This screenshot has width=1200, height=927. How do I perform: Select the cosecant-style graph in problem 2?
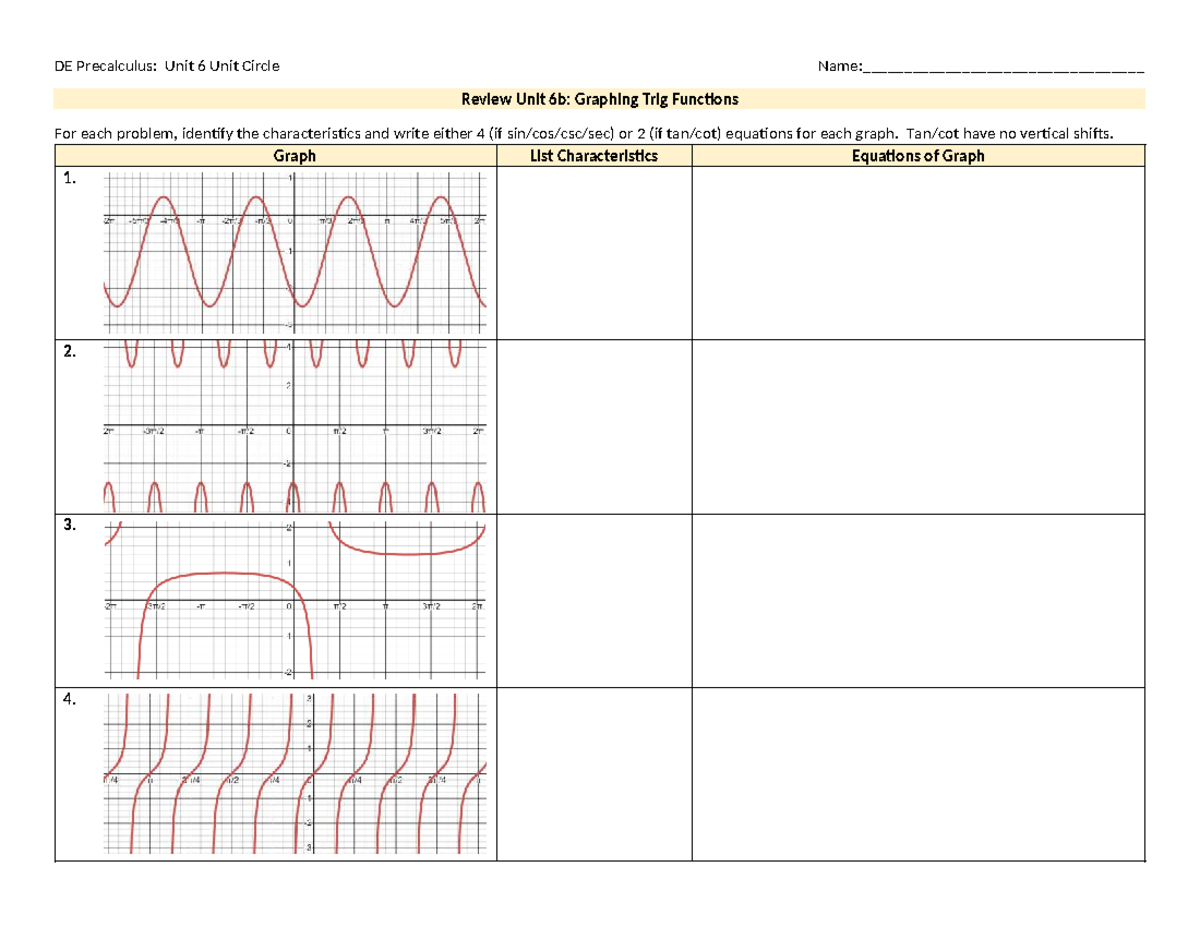[294, 426]
